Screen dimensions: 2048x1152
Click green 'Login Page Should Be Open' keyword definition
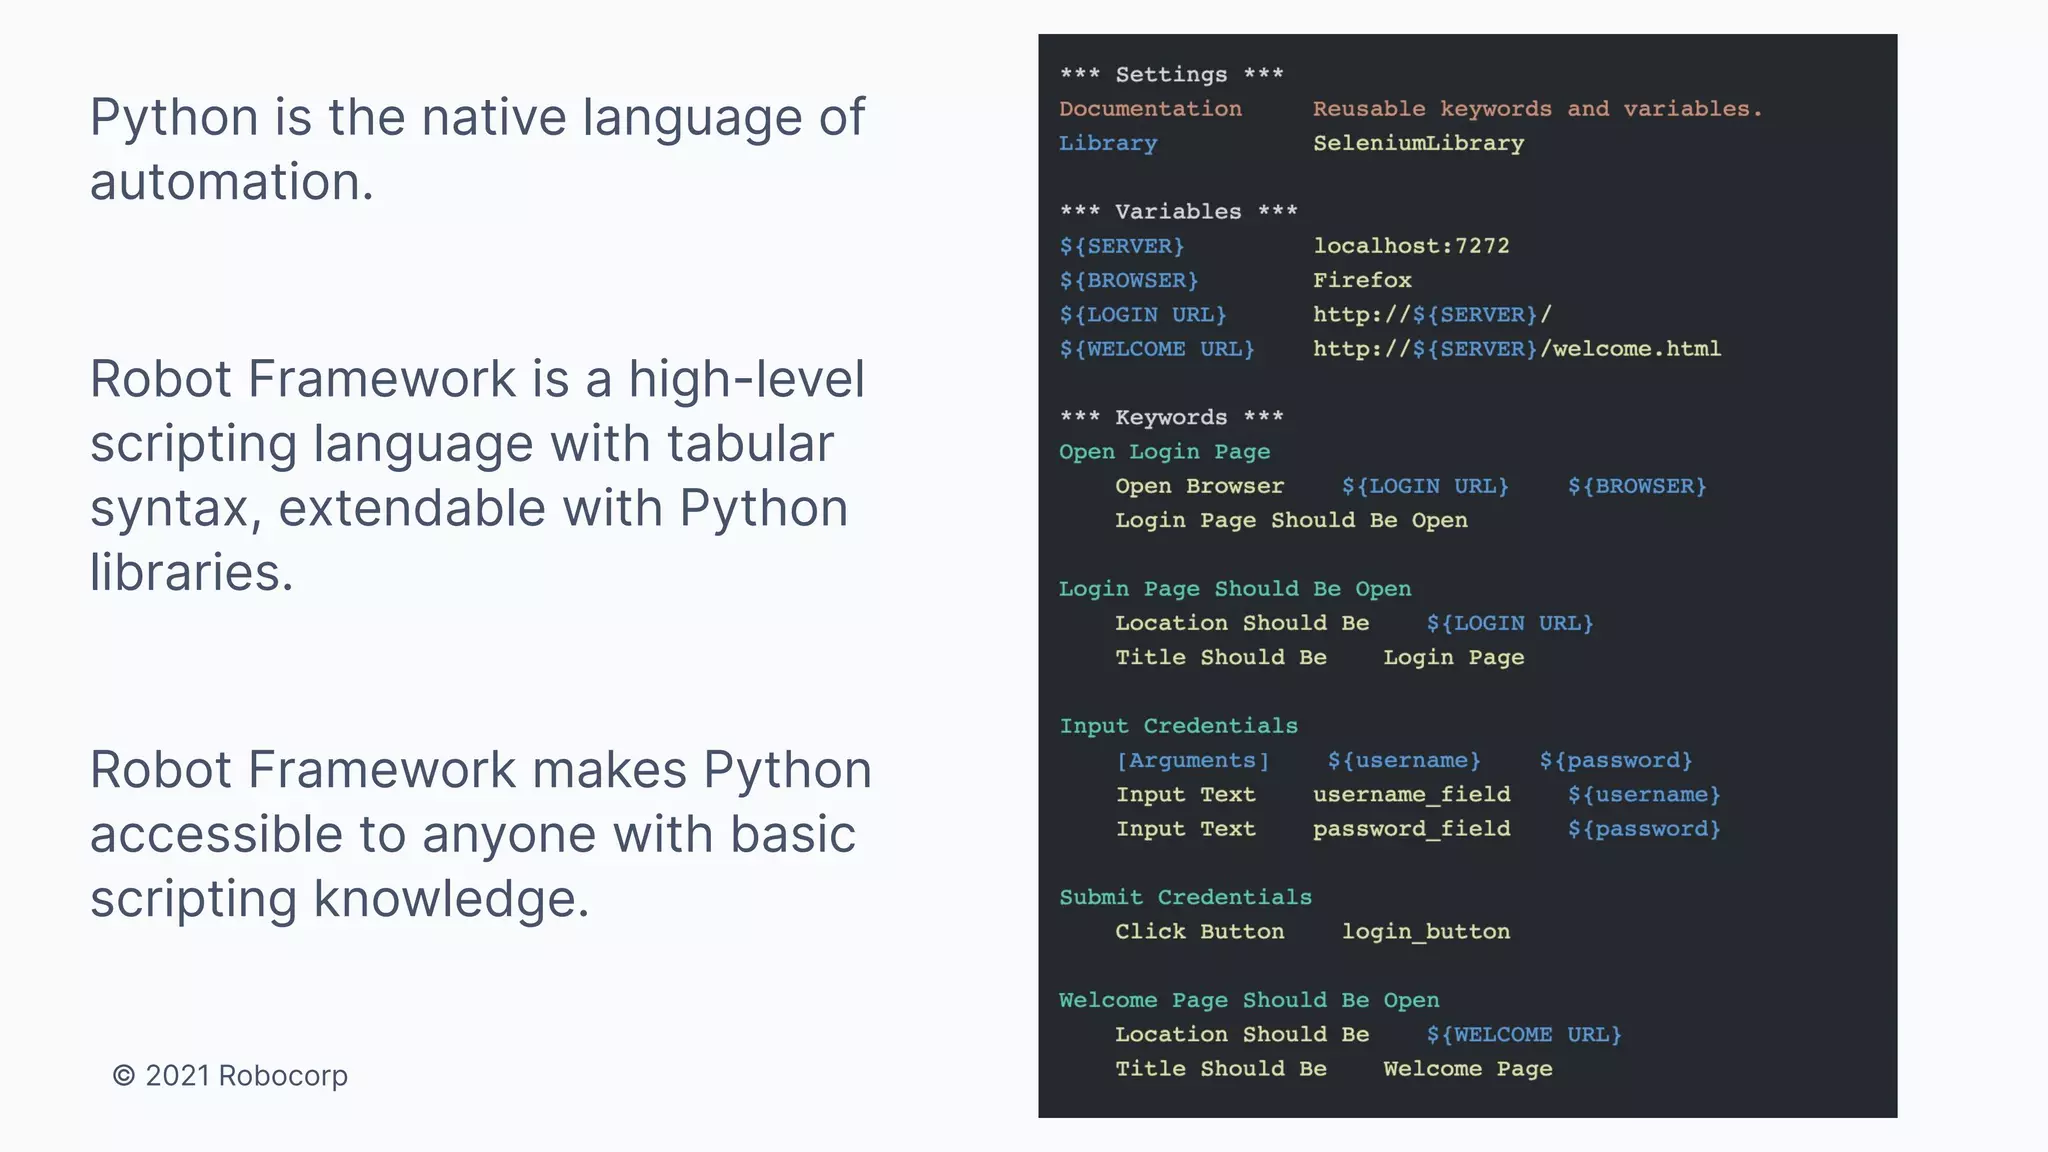tap(1235, 589)
